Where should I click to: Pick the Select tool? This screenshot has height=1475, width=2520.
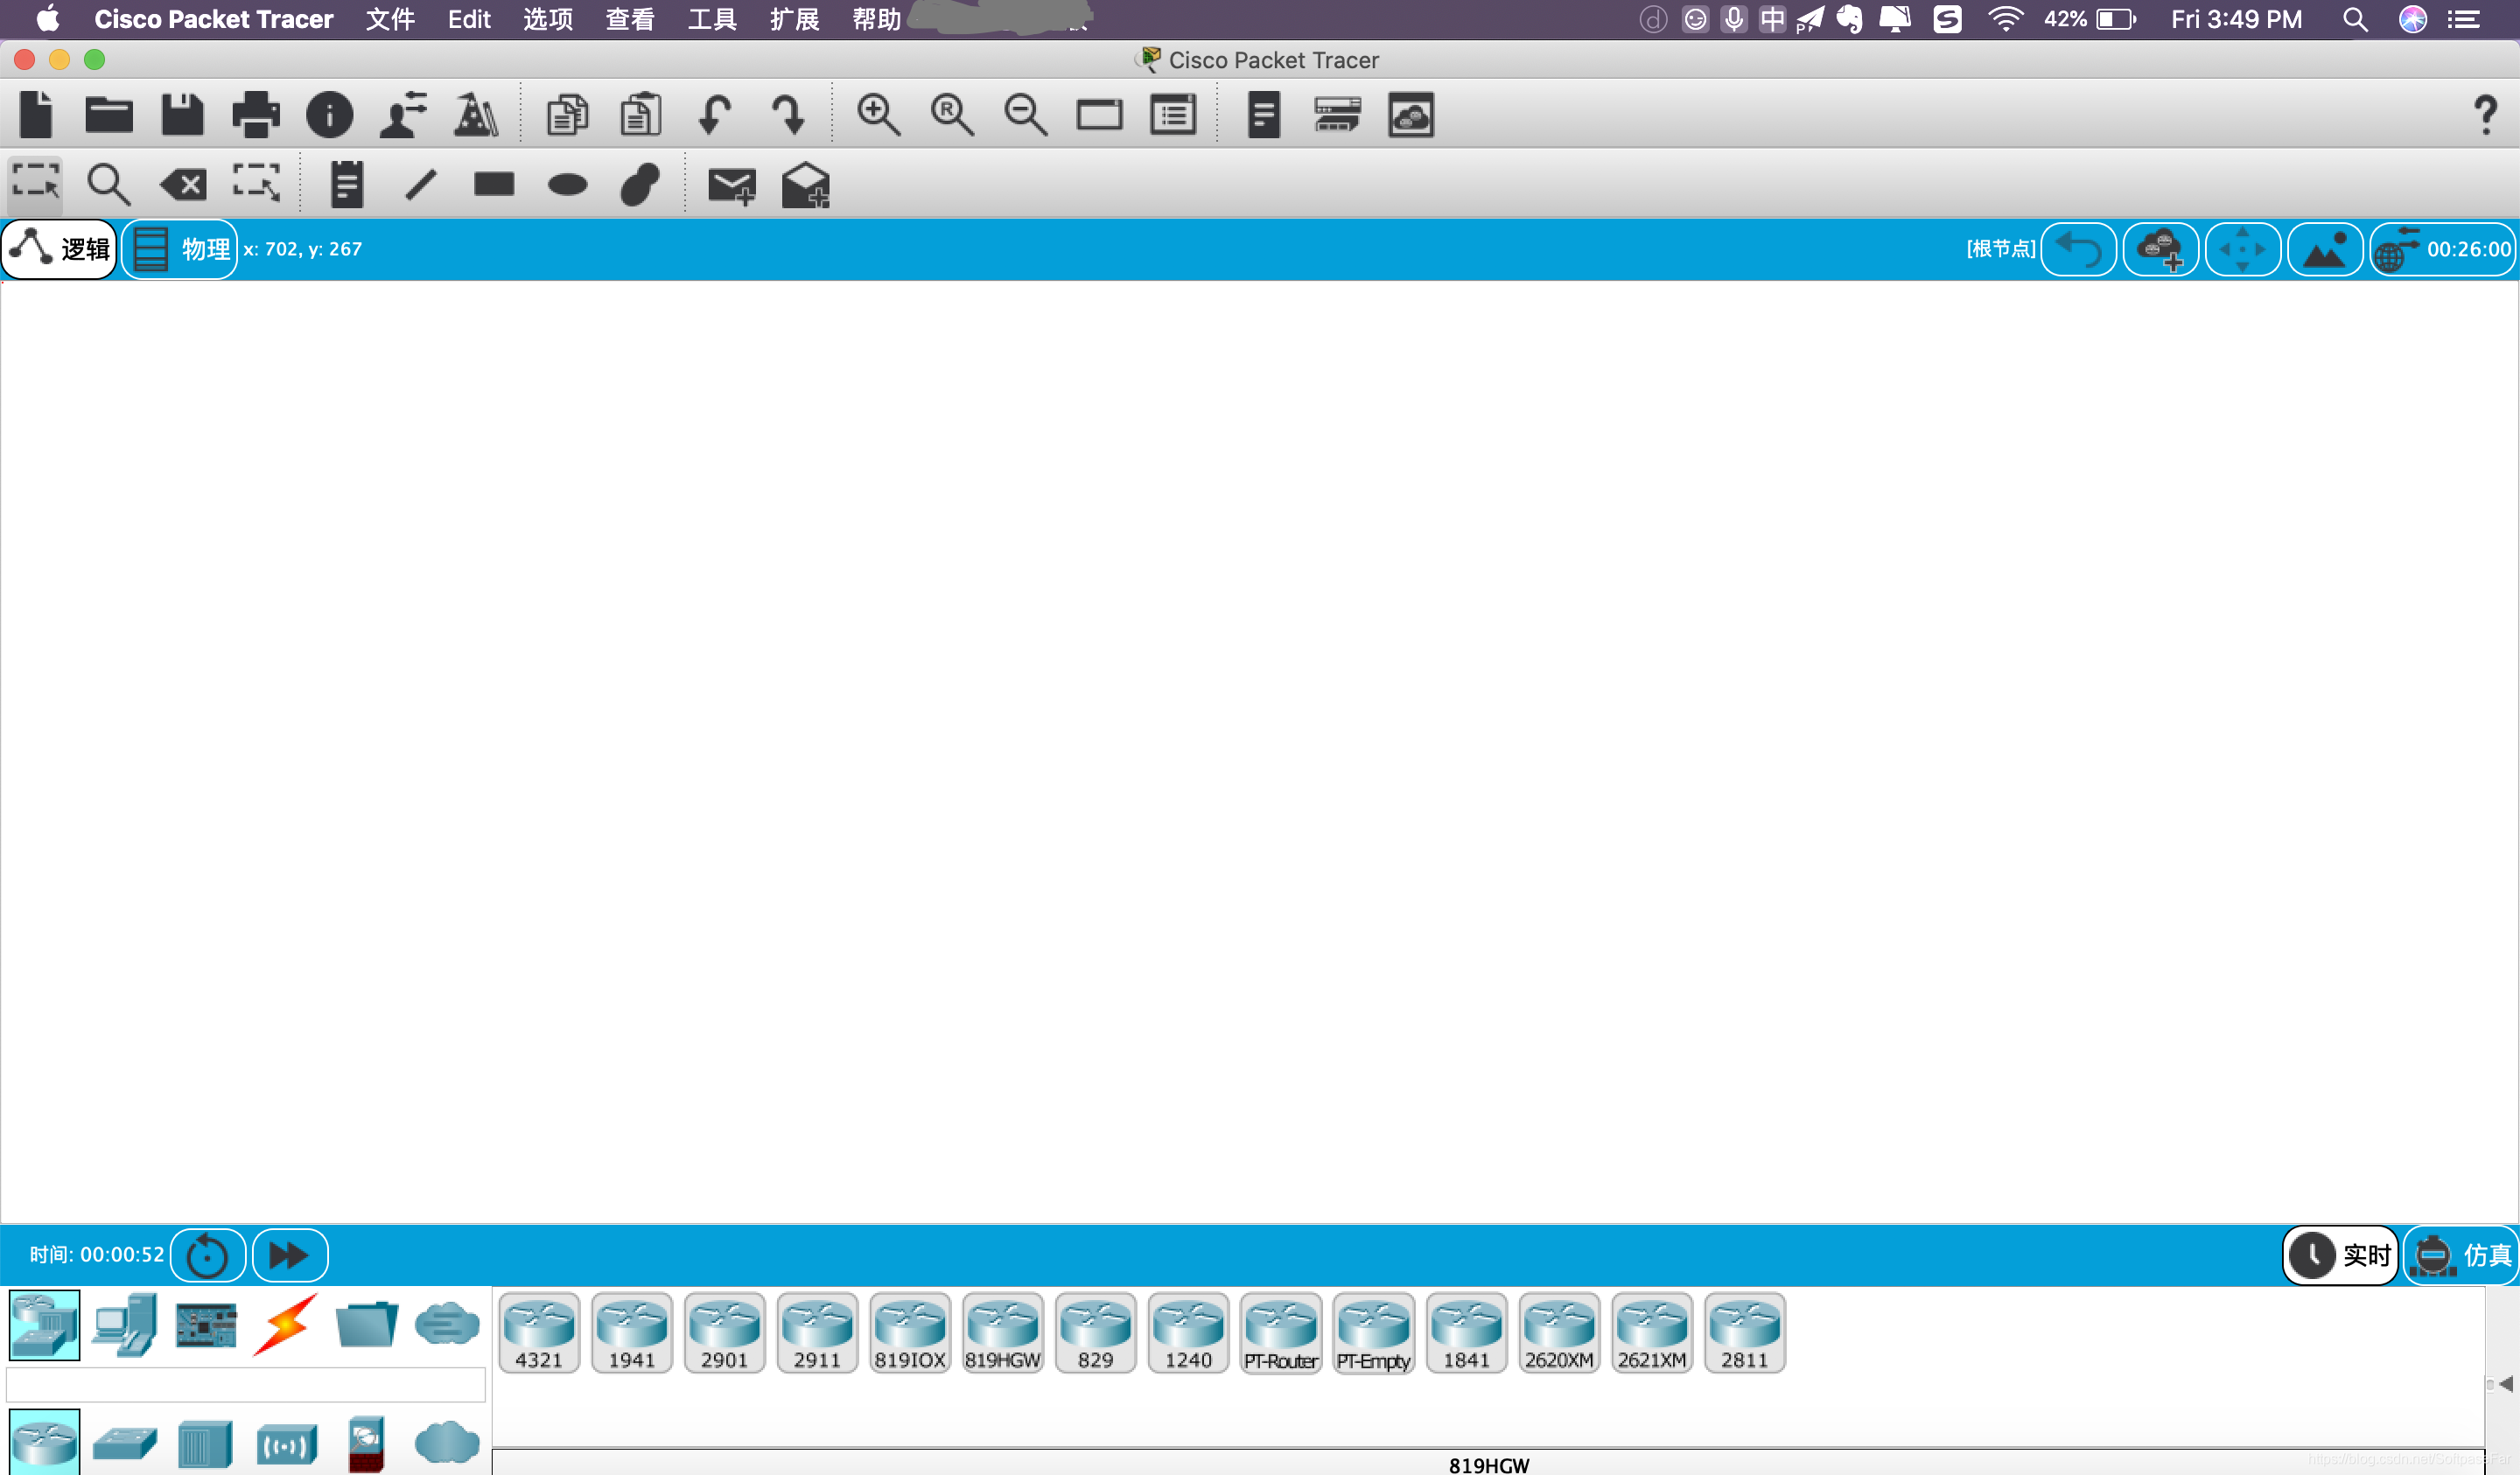coord(36,184)
